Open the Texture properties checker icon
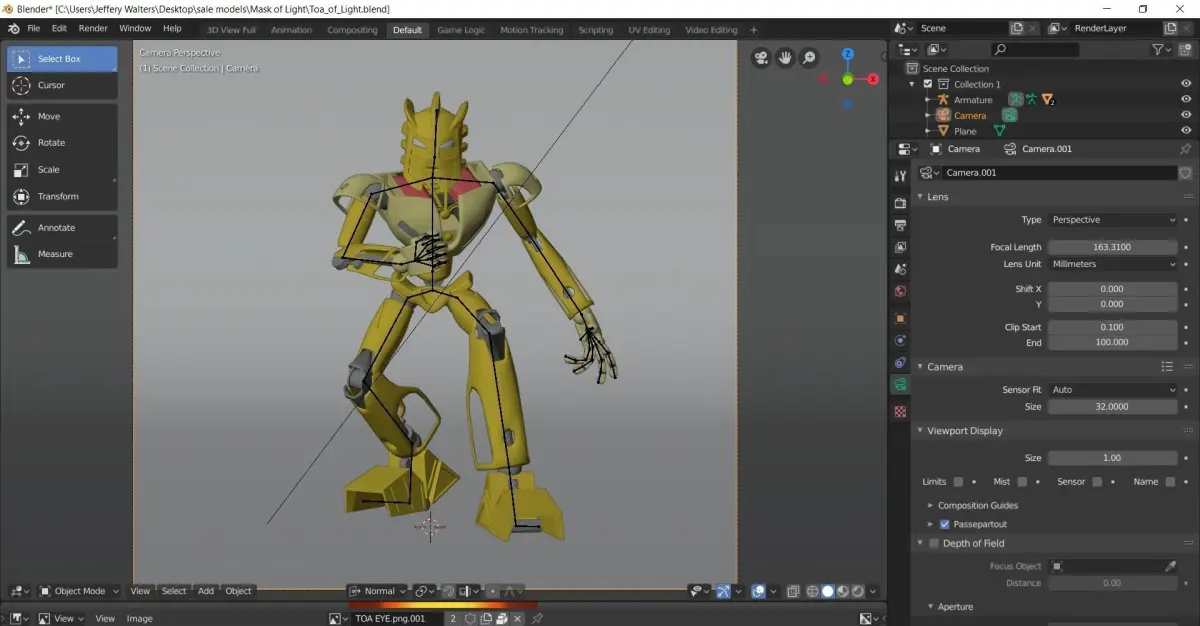1200x626 pixels. [x=900, y=411]
